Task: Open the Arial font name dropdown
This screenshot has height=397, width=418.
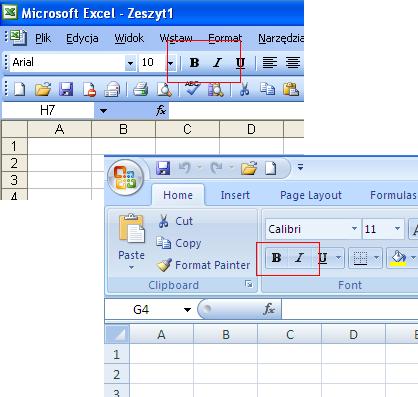Action: pyautogui.click(x=130, y=63)
